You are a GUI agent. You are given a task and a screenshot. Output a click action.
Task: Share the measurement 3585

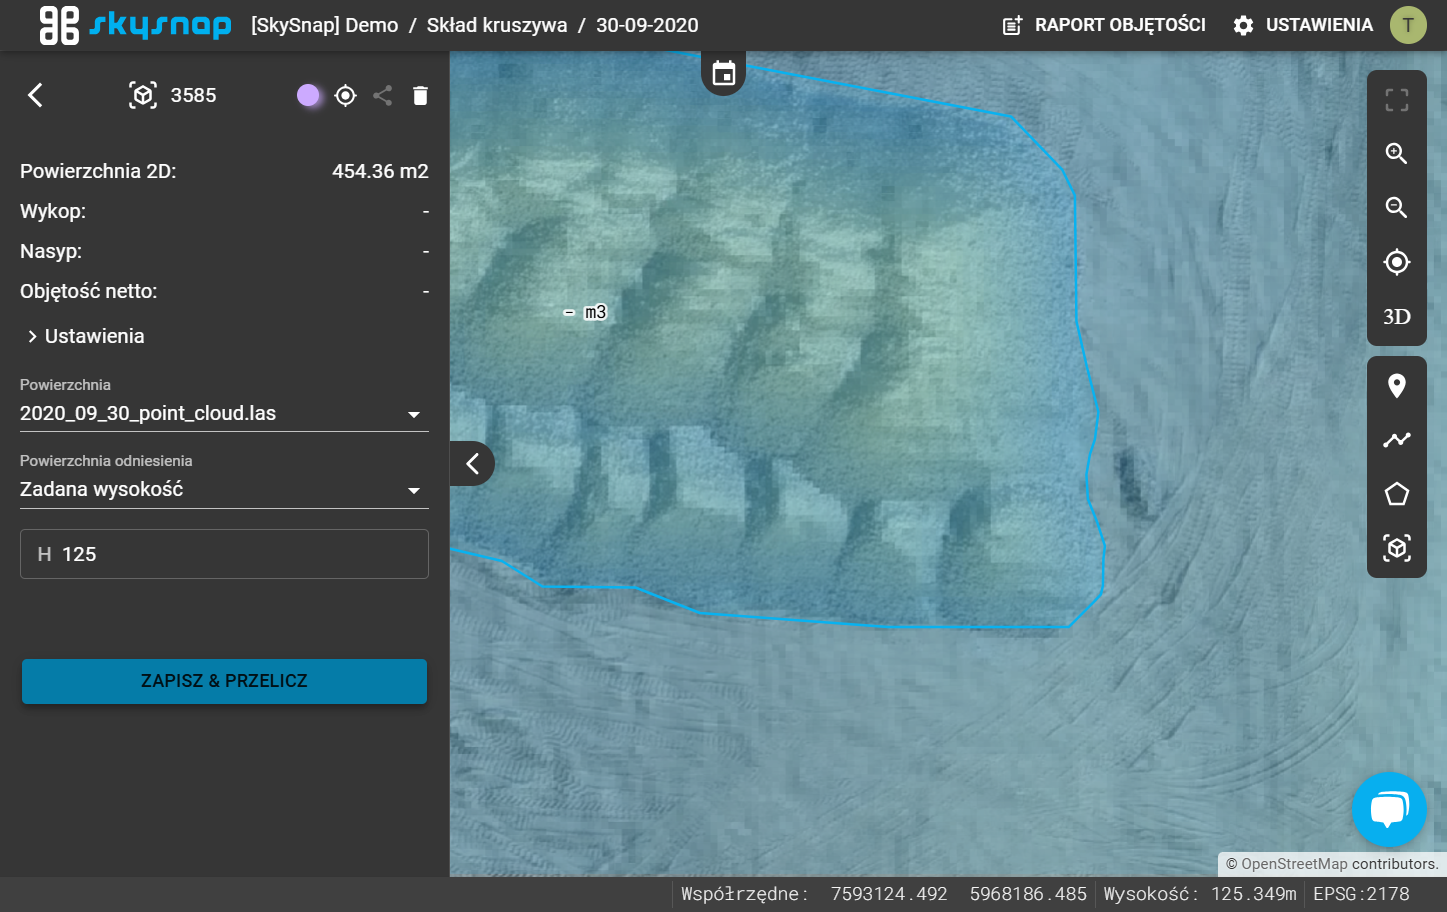click(x=382, y=95)
